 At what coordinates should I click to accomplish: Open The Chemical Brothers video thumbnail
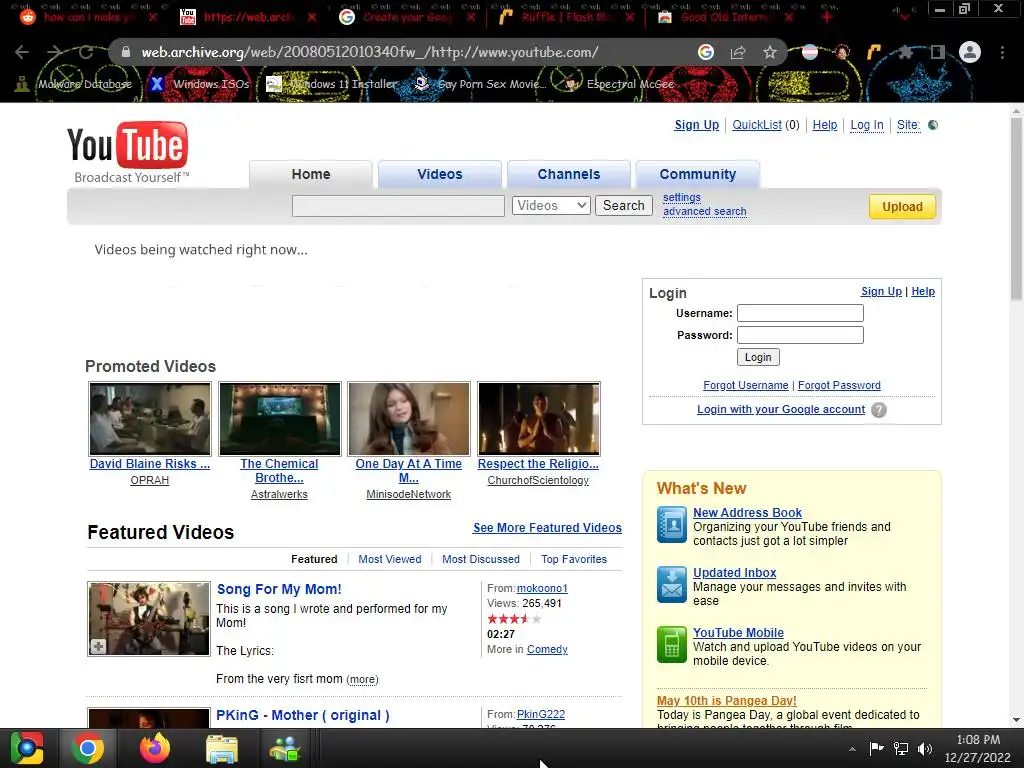coord(280,419)
